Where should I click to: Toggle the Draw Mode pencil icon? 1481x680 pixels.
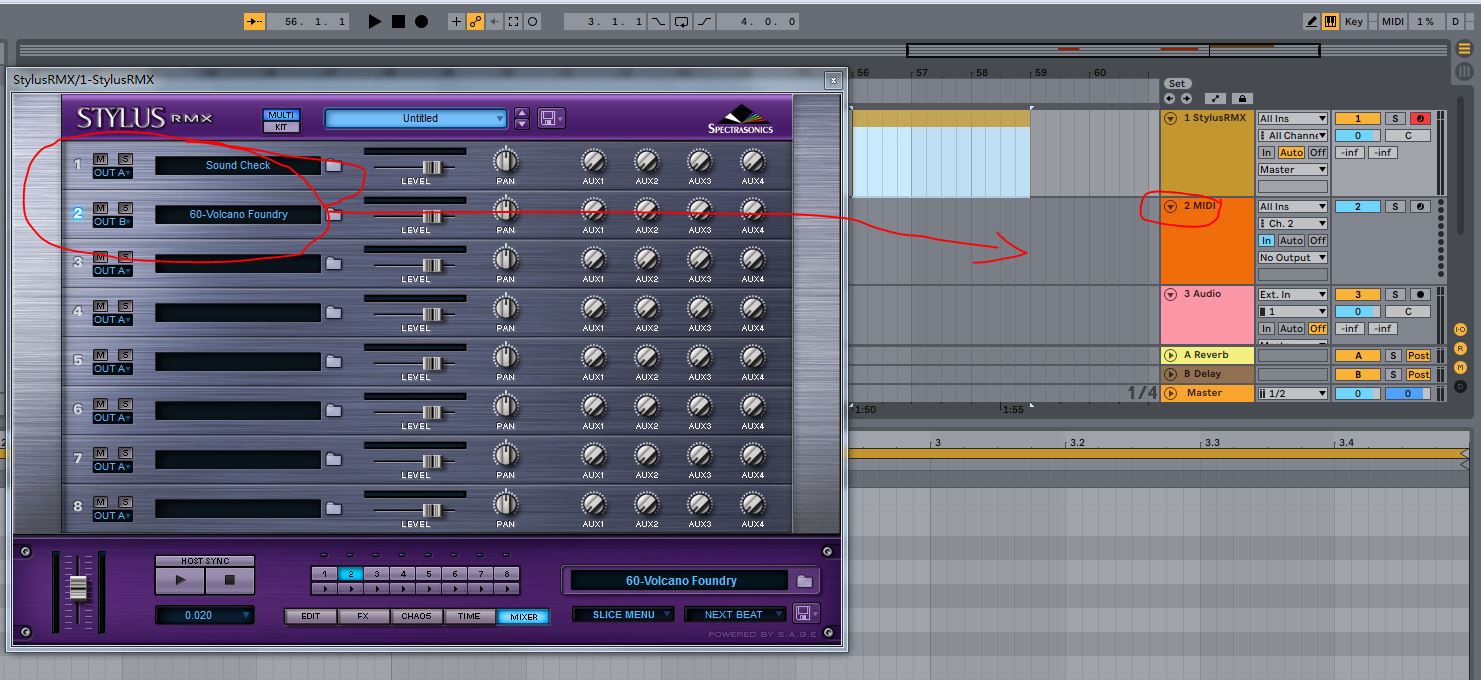click(1312, 21)
